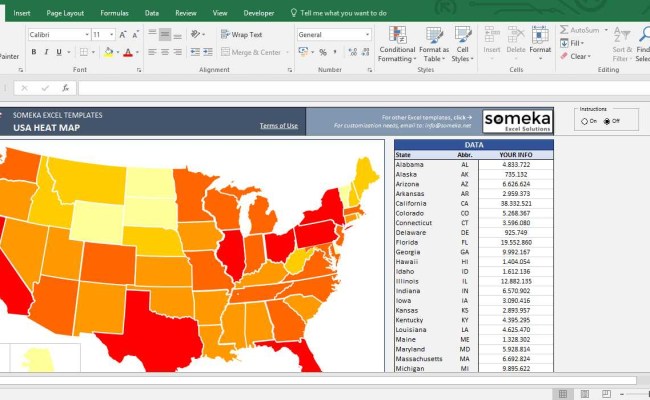Apply Percent Style
This screenshot has width=650, height=400.
click(323, 52)
